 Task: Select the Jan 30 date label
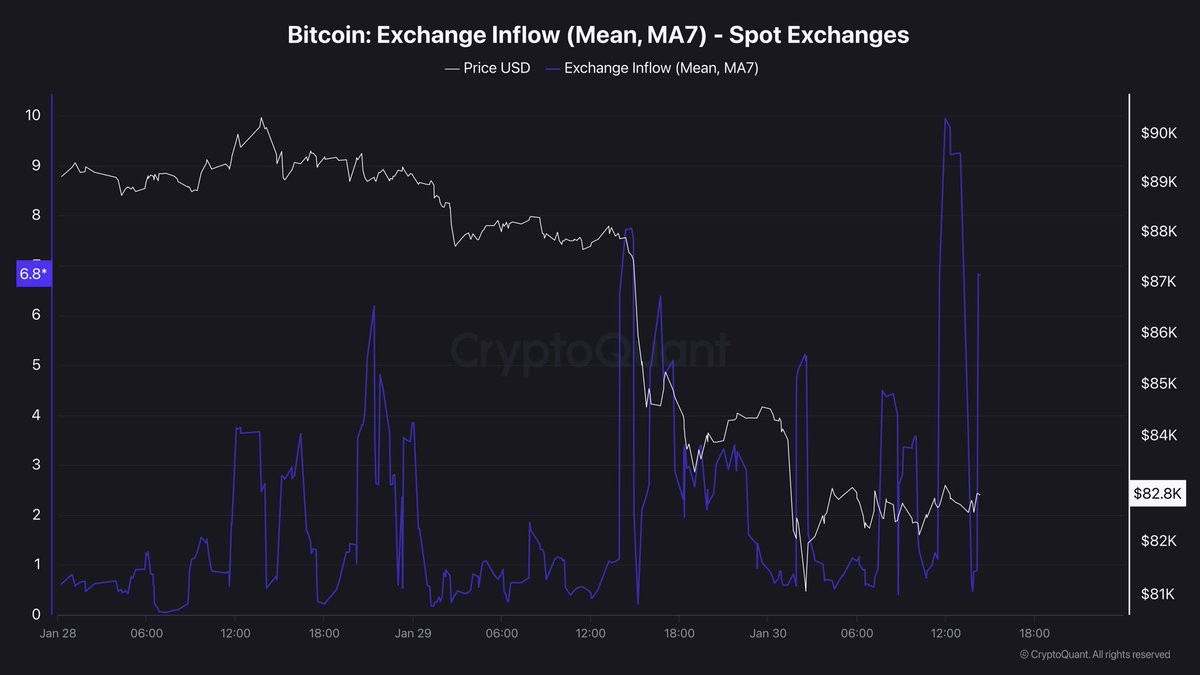click(x=768, y=633)
